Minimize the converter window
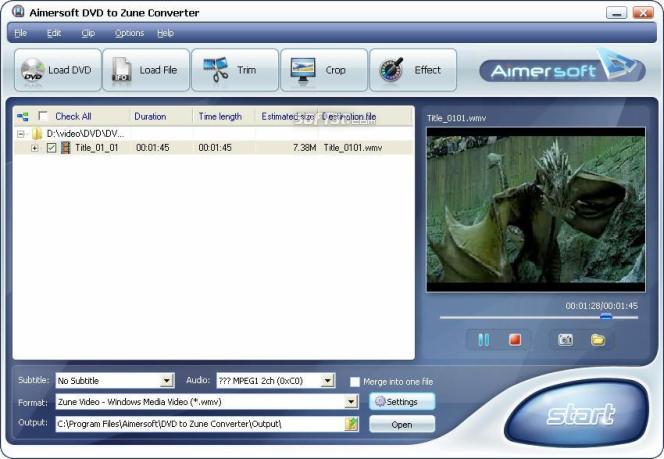The height and width of the screenshot is (459, 664). click(617, 12)
